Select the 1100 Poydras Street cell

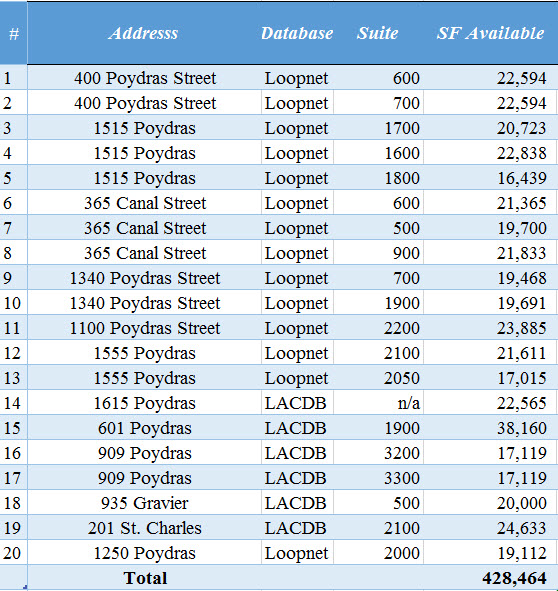point(144,328)
